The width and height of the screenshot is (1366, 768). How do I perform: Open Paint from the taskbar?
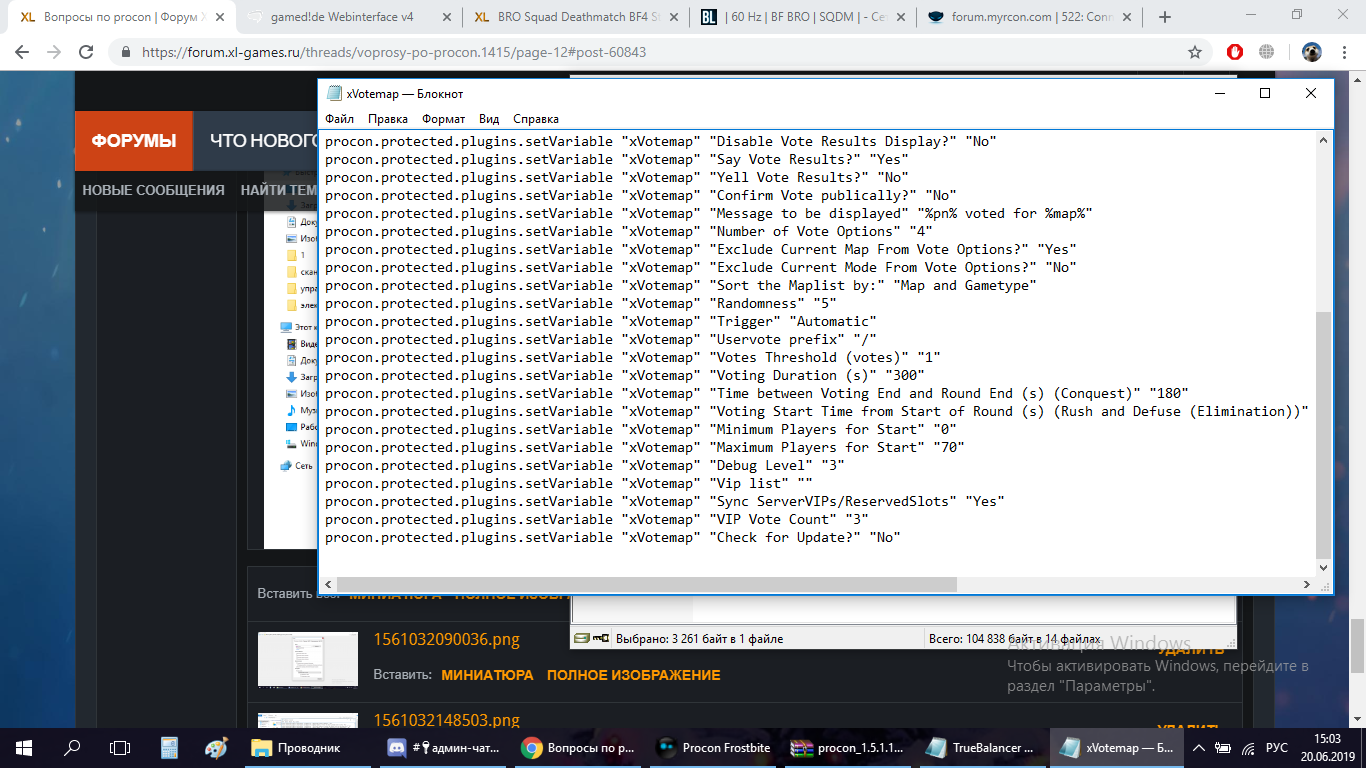pos(215,747)
